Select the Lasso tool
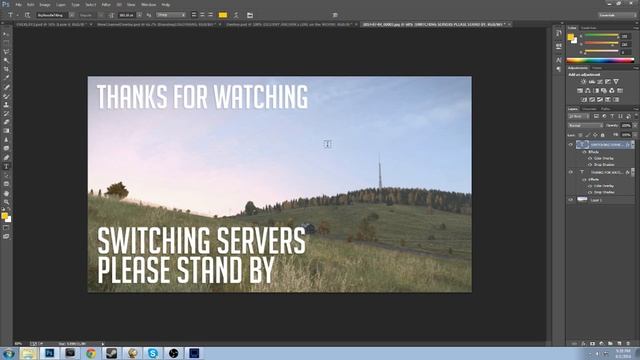640x360 pixels. (x=6, y=52)
